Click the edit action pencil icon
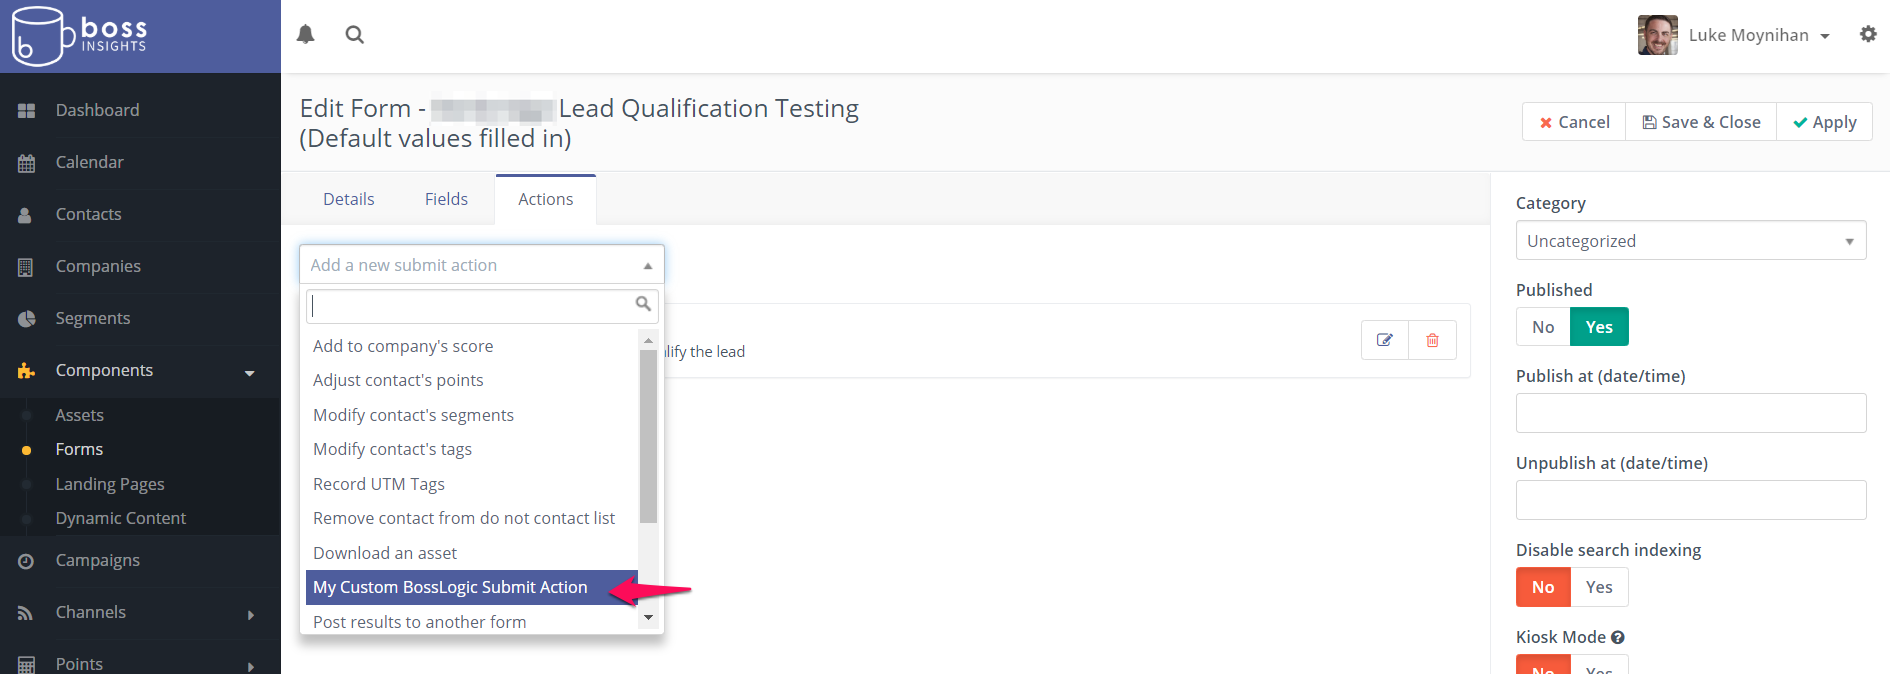1890x674 pixels. 1385,340
